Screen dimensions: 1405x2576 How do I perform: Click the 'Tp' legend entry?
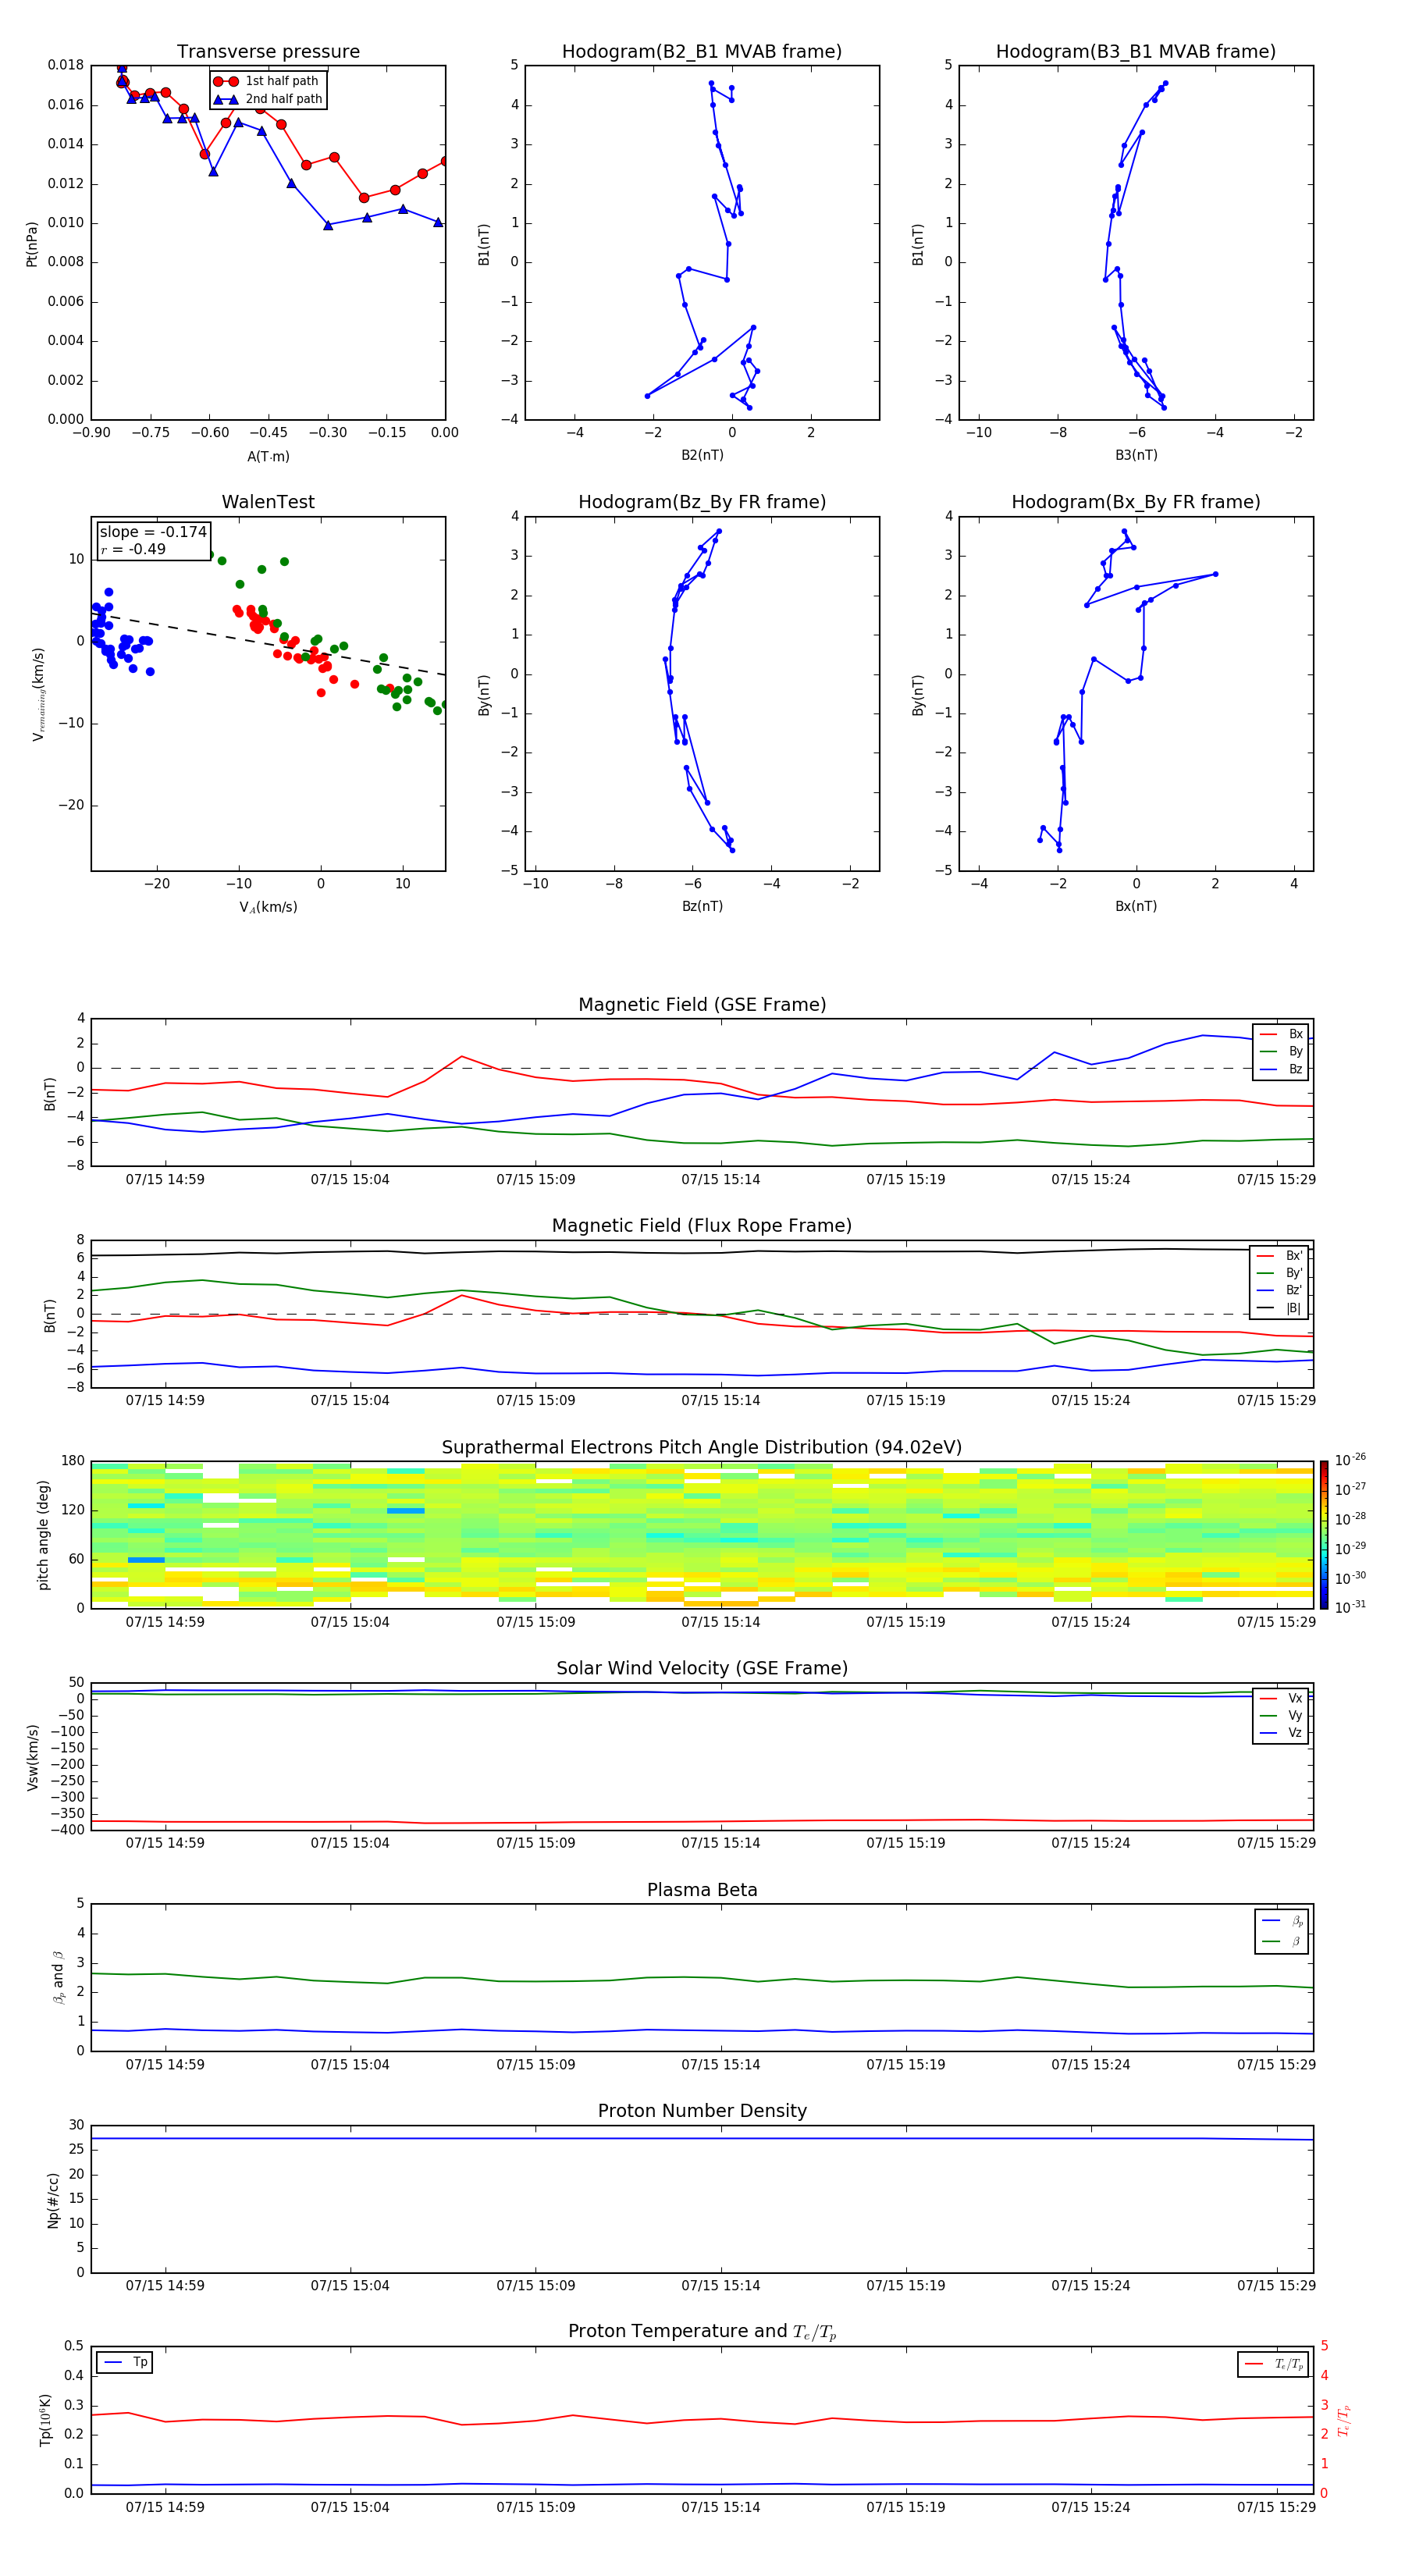pyautogui.click(x=125, y=2362)
